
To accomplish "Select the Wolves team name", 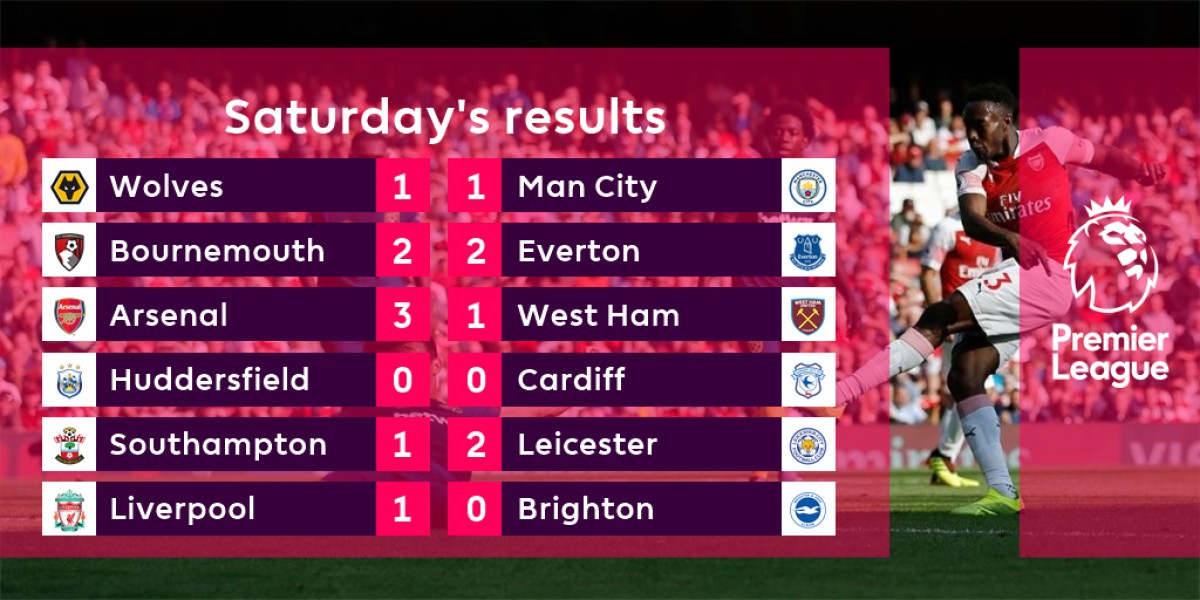I will click(166, 186).
